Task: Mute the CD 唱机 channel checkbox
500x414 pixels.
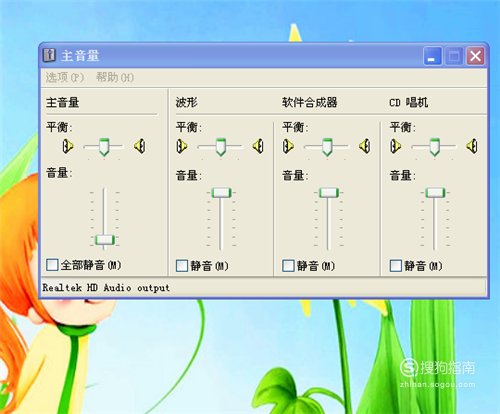Action: (x=396, y=266)
